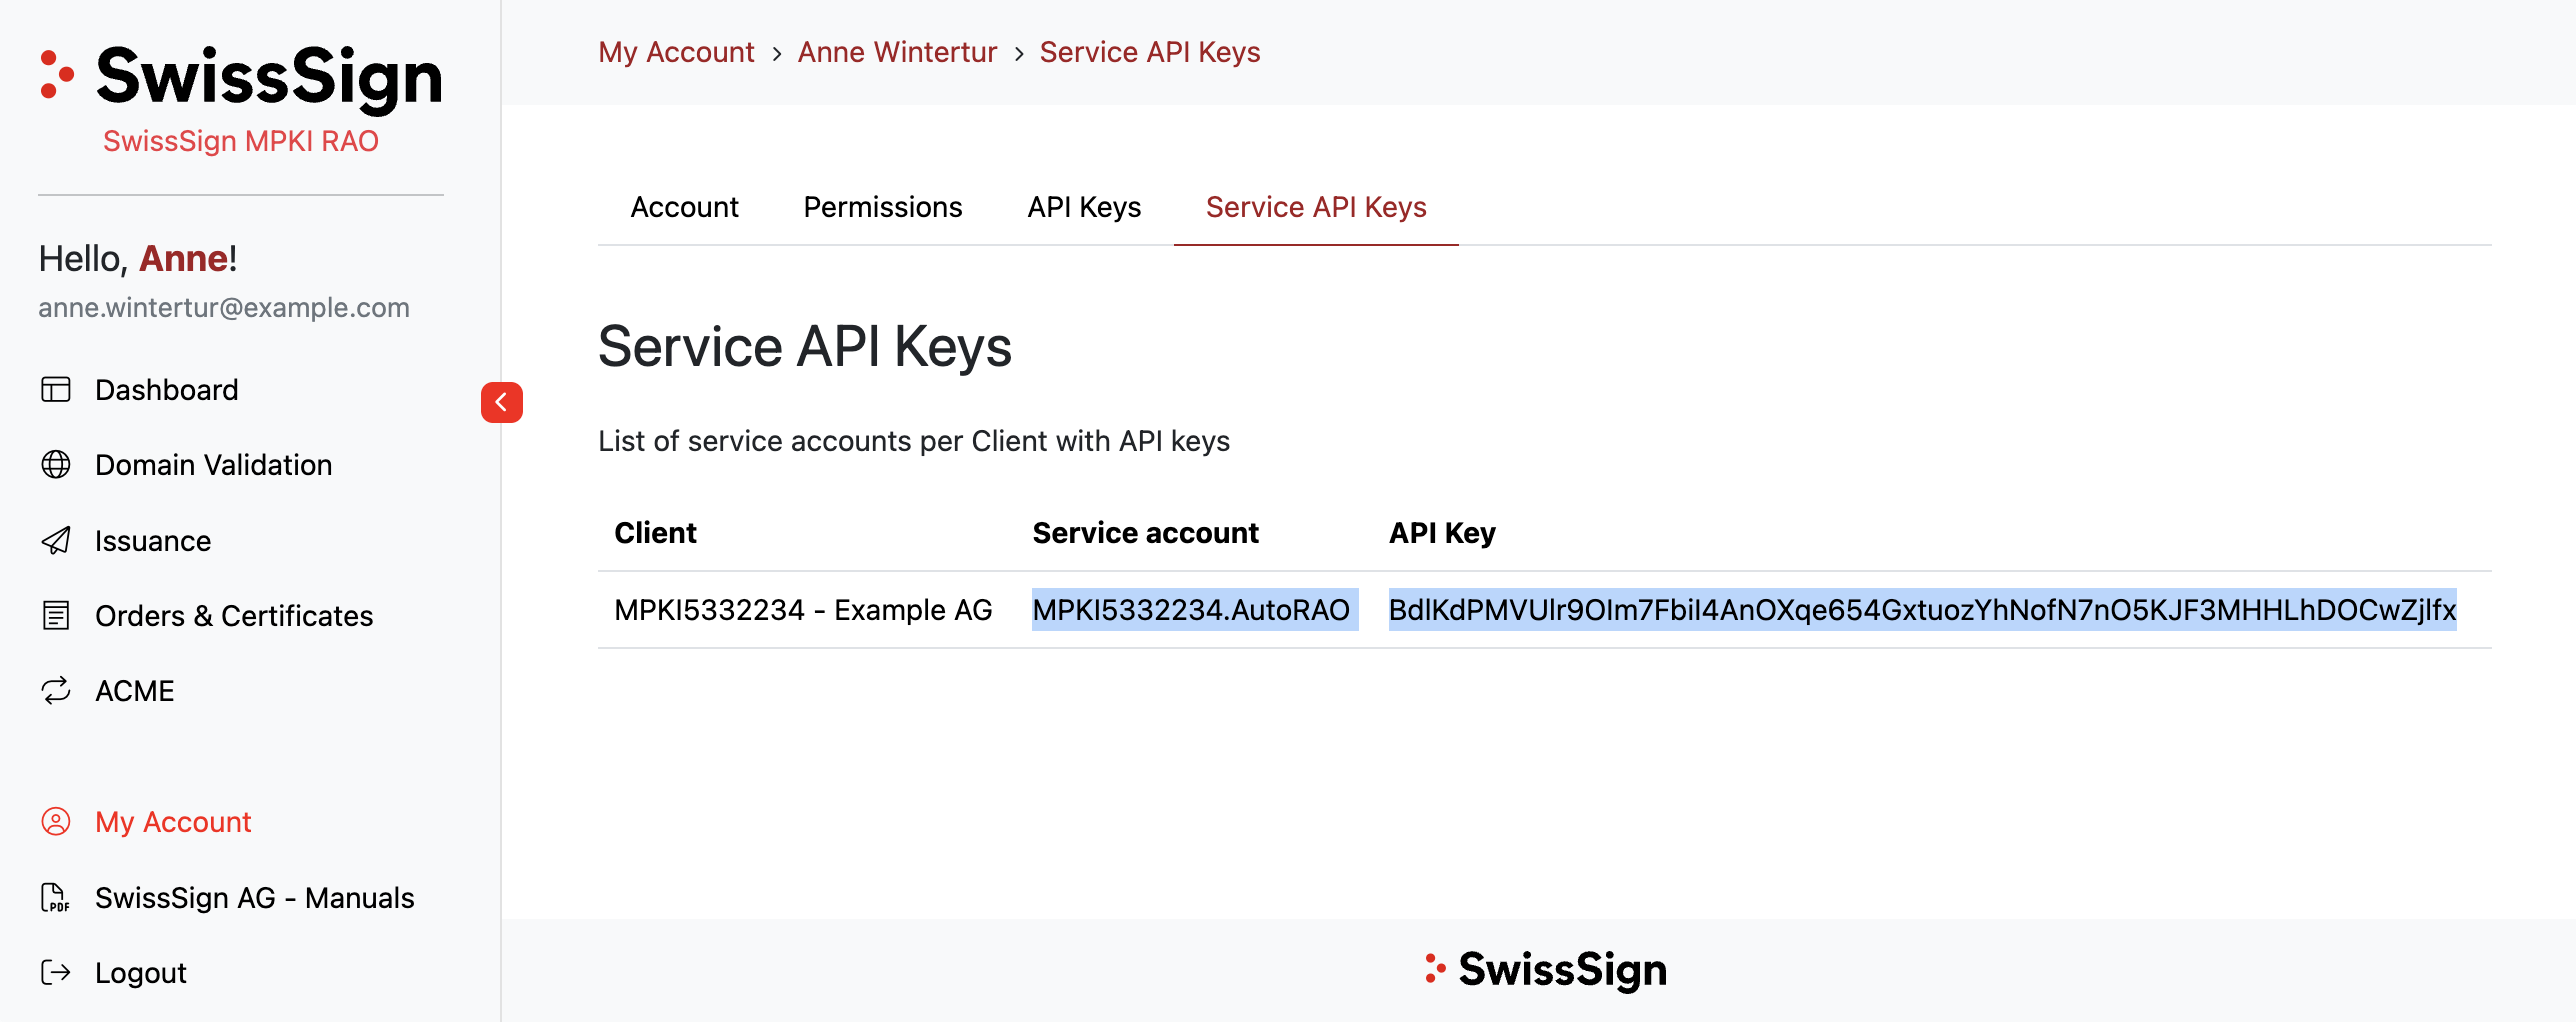This screenshot has height=1022, width=2576.
Task: Open the Issuance menu item
Action: pyautogui.click(x=153, y=540)
